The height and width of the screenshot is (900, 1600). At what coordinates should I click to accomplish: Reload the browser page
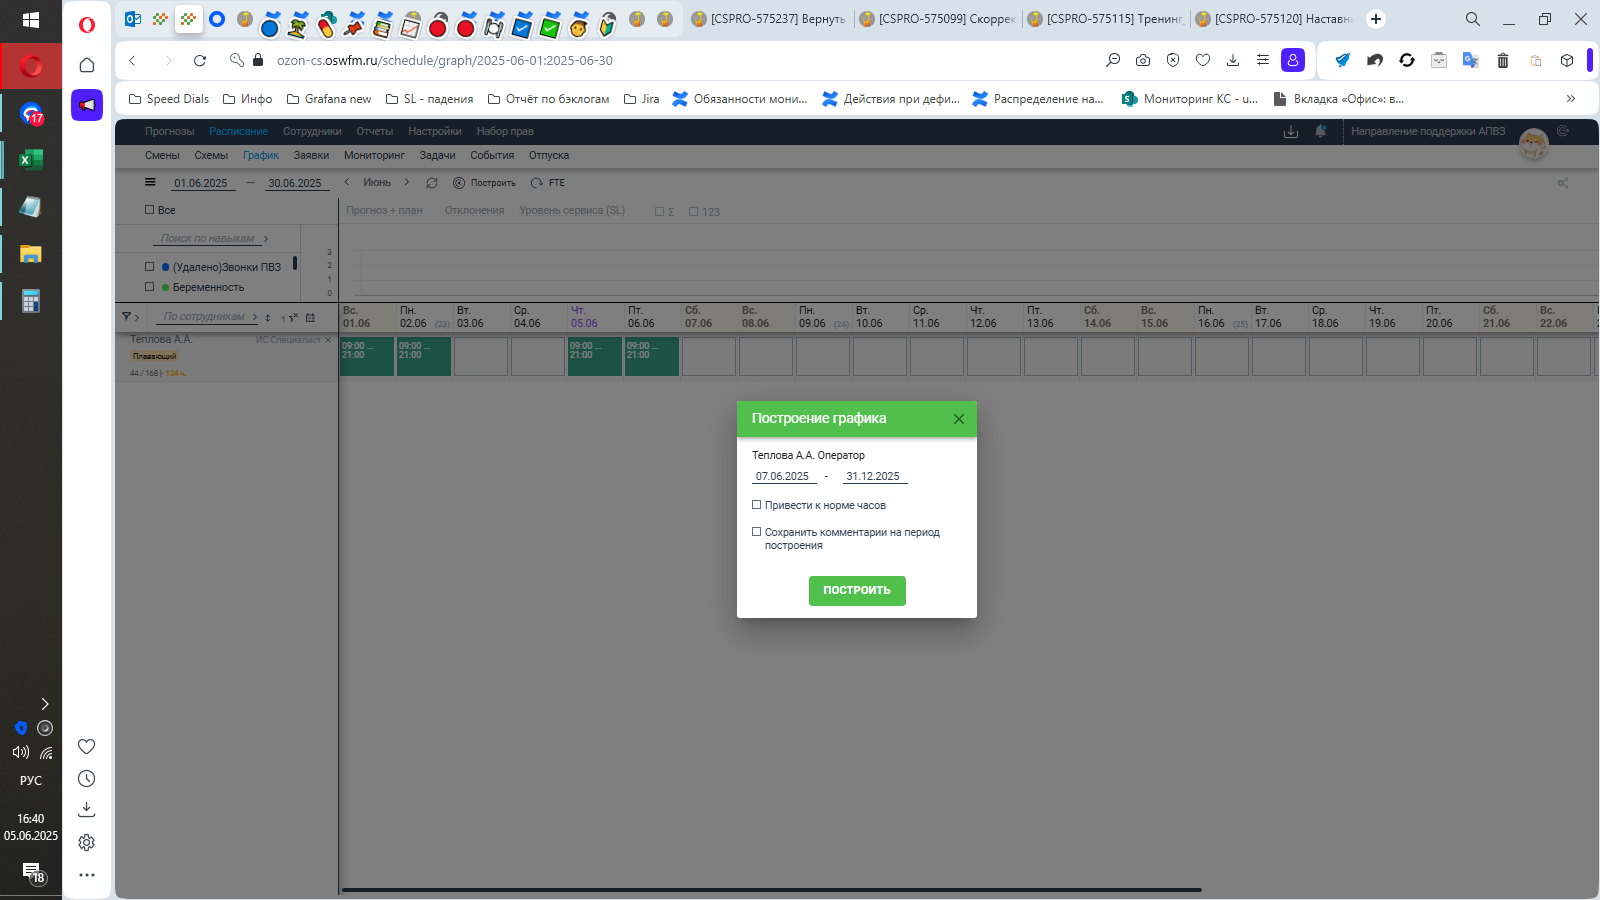coord(200,60)
